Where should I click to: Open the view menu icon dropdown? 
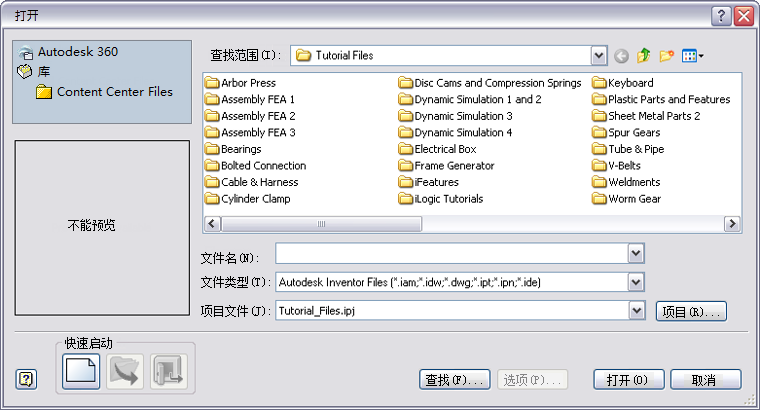[x=693, y=56]
